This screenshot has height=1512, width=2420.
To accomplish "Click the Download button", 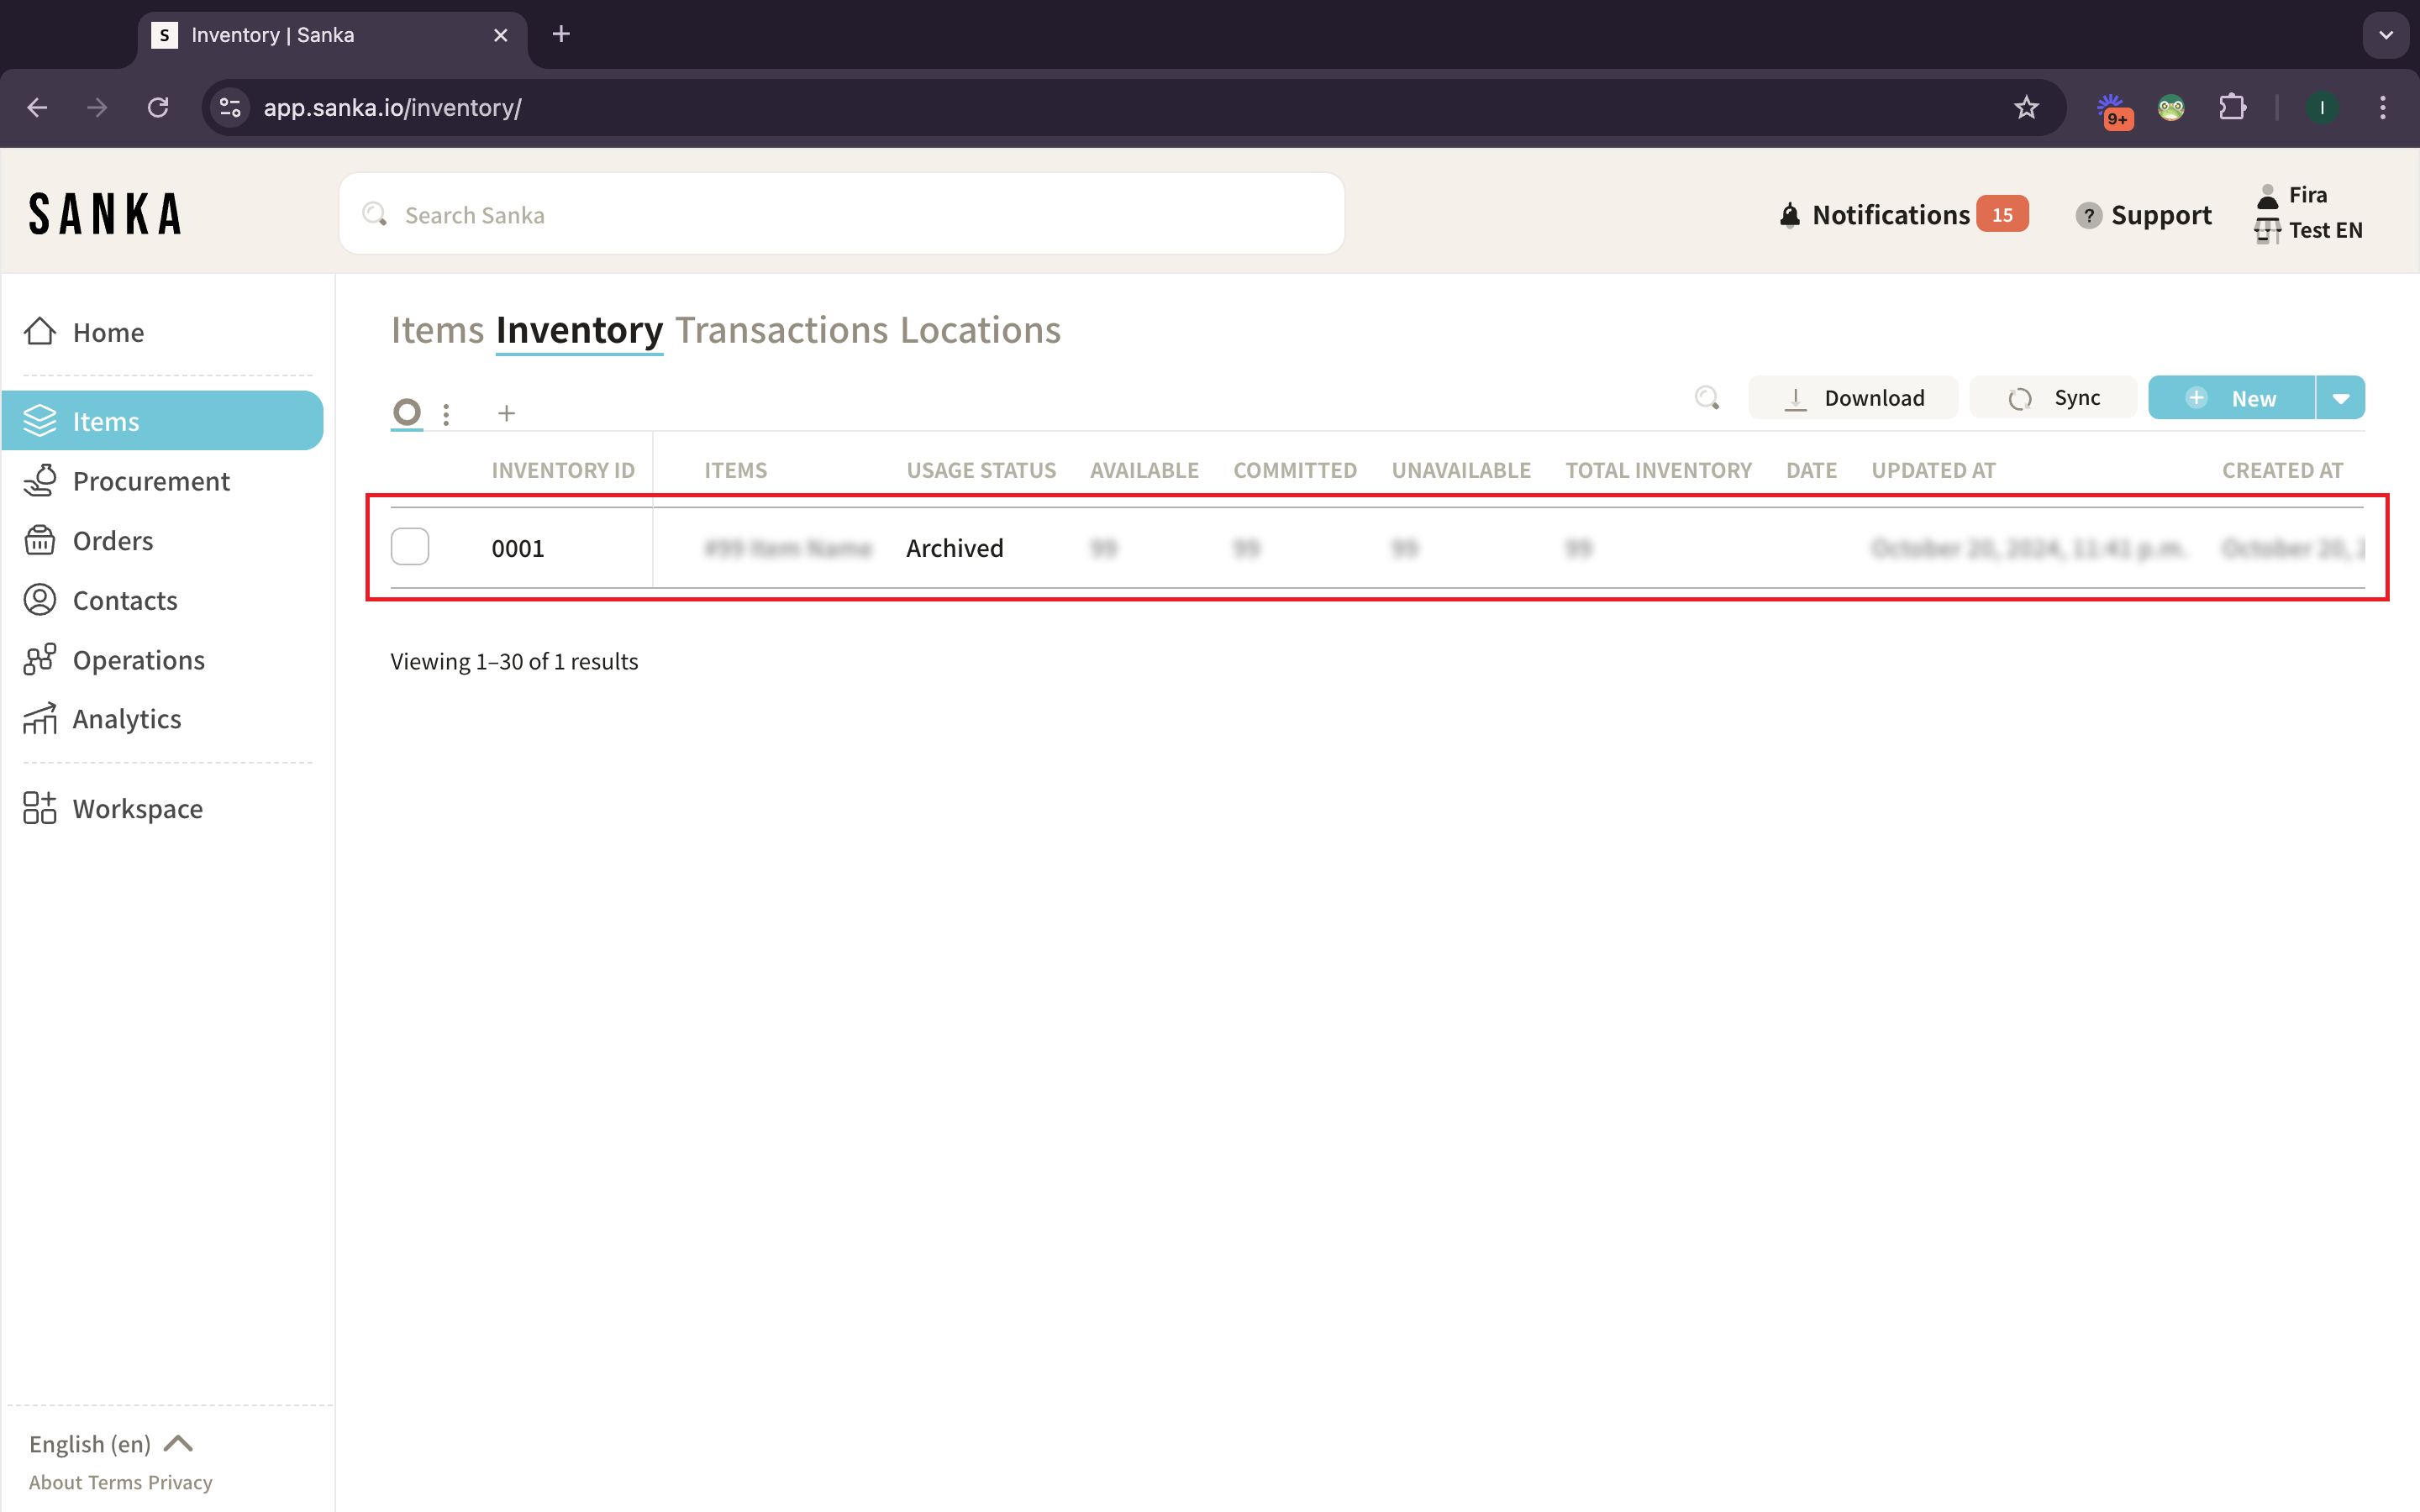I will point(1853,398).
